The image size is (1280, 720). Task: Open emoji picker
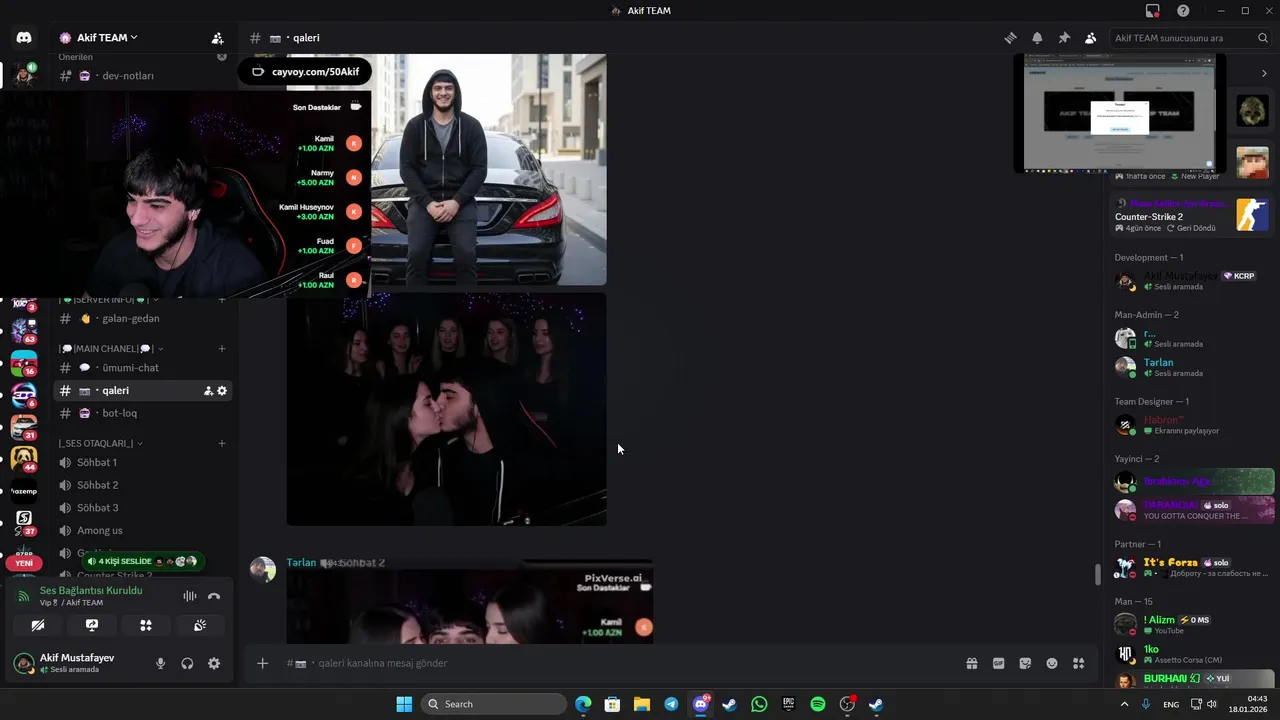(1052, 663)
